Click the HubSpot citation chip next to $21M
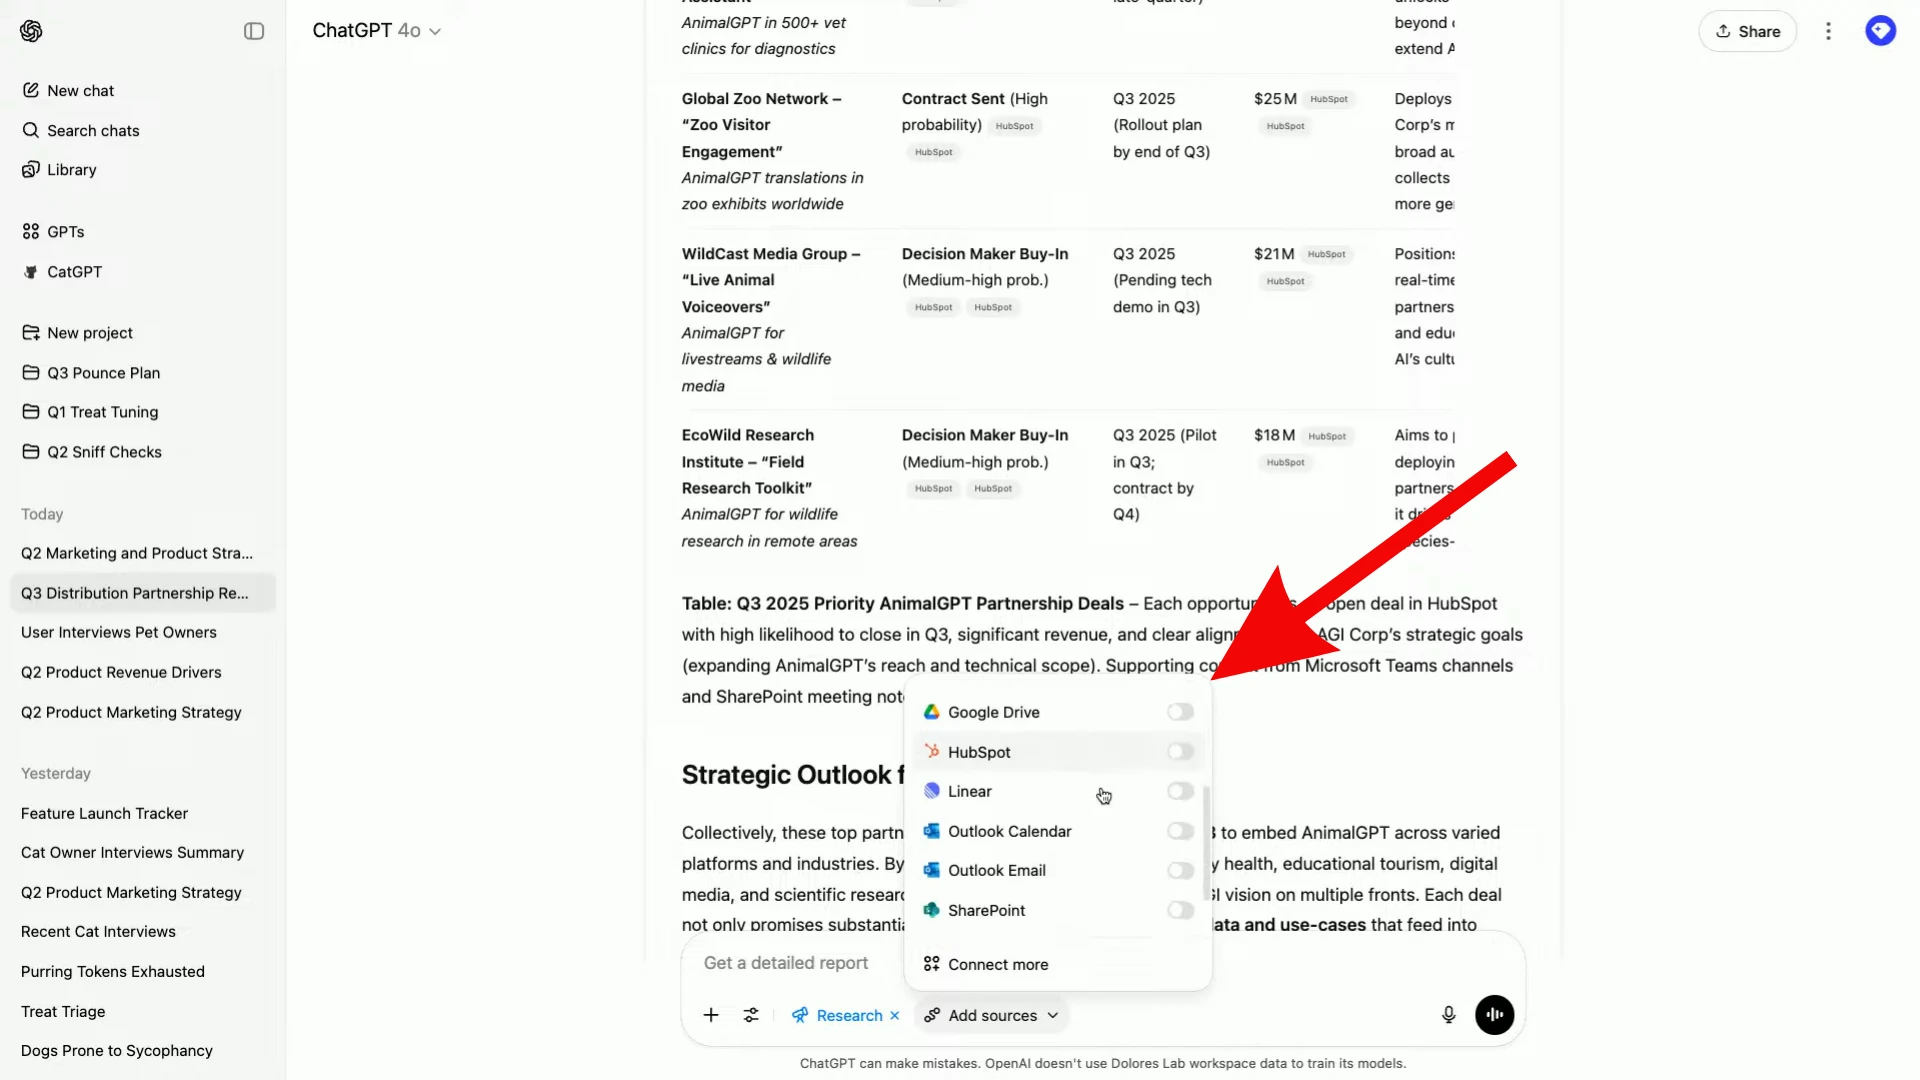The width and height of the screenshot is (1920, 1080). (x=1327, y=254)
